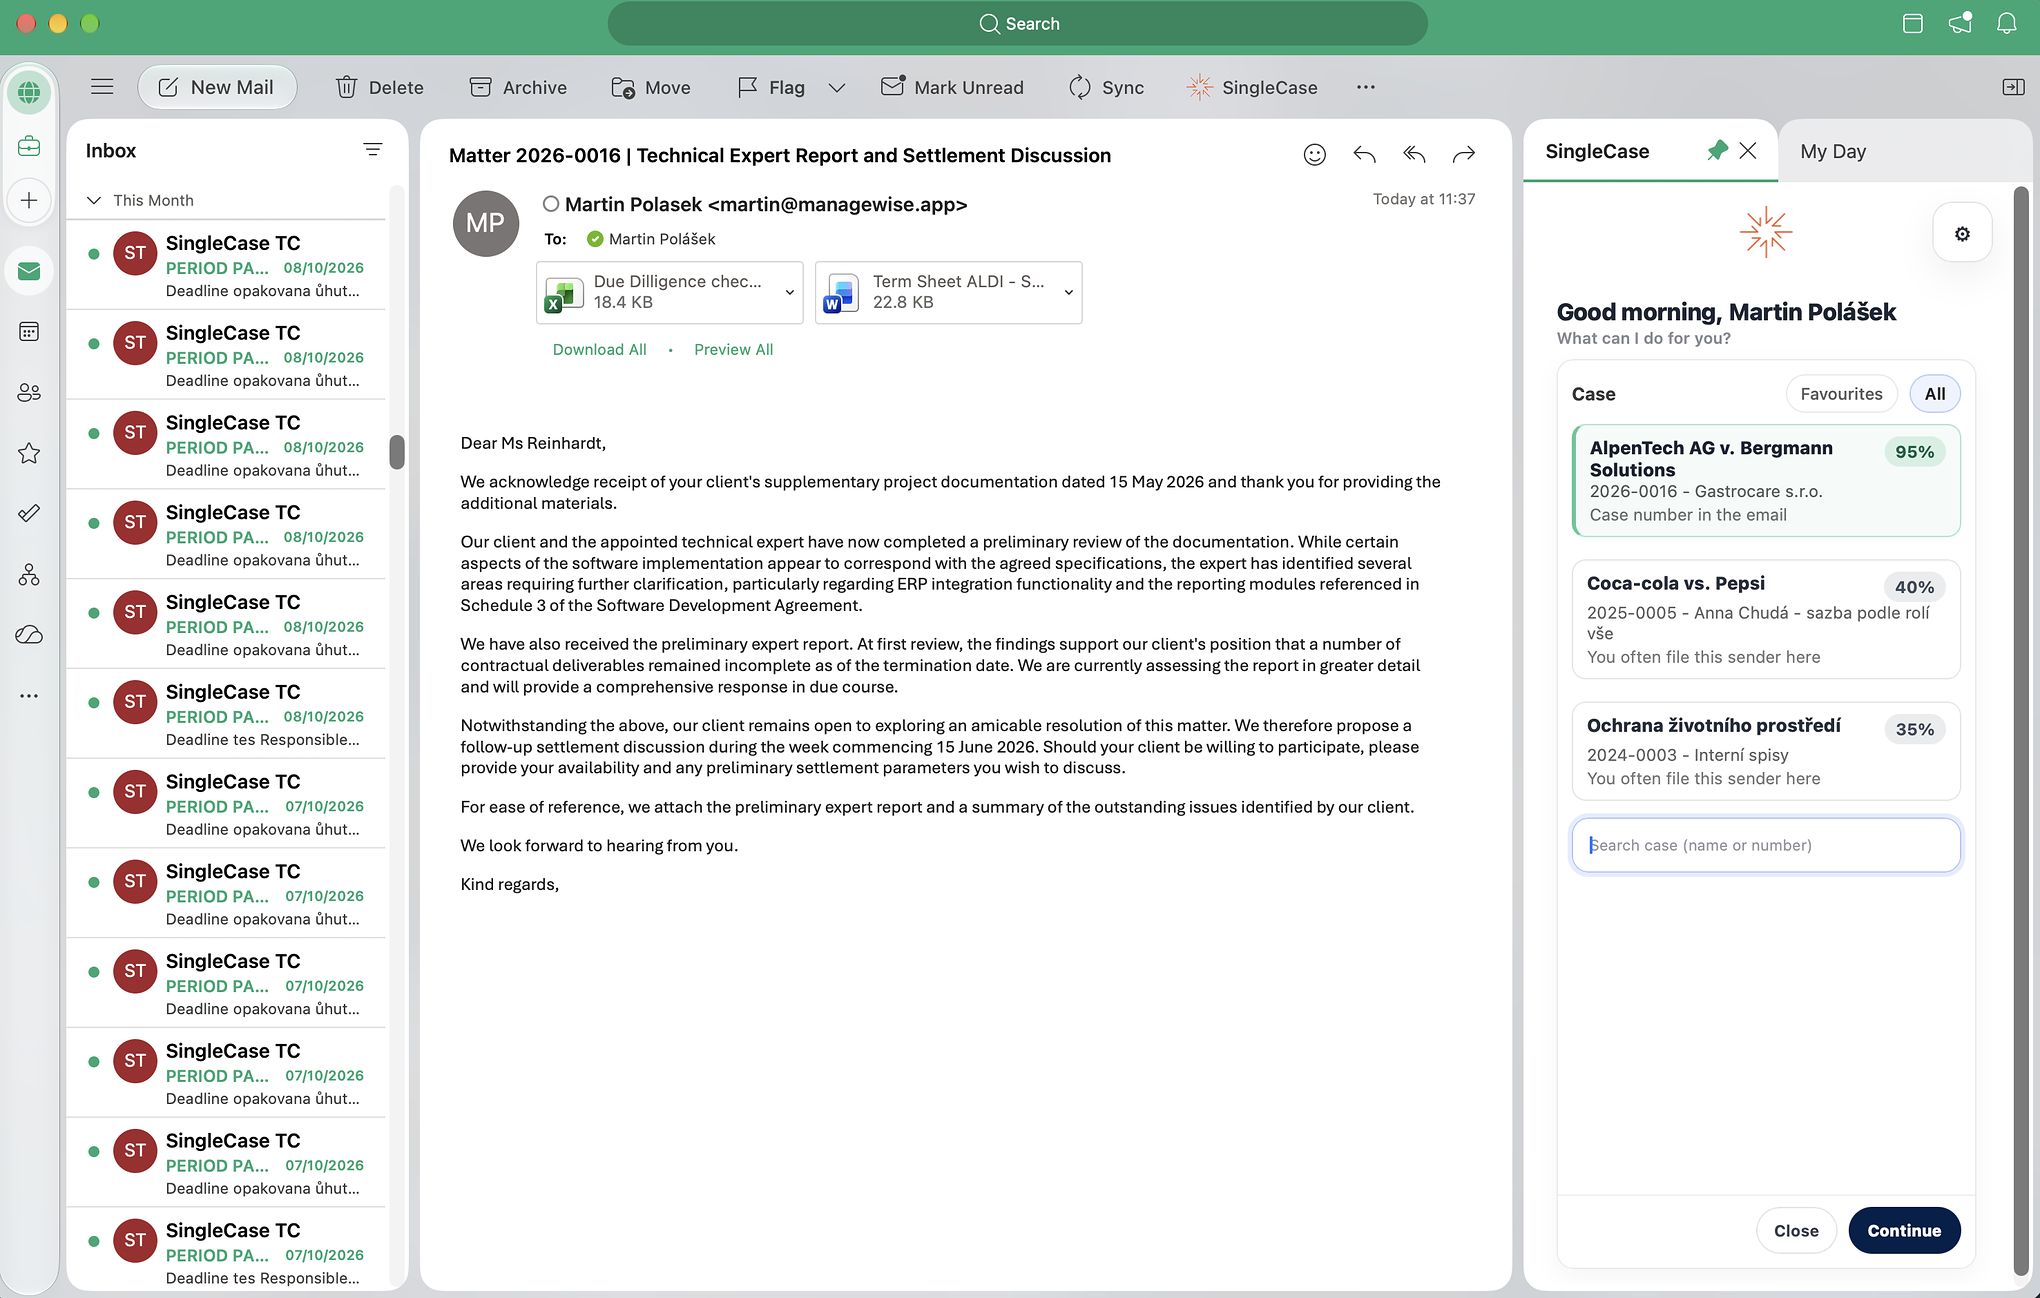This screenshot has width=2040, height=1298.
Task: Reply to the sender
Action: 1364,154
